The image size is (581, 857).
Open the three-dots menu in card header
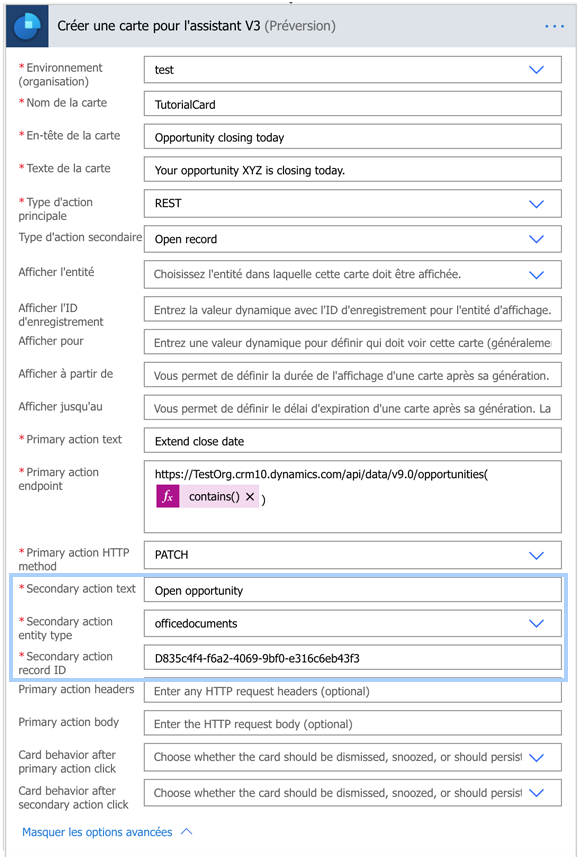[554, 26]
